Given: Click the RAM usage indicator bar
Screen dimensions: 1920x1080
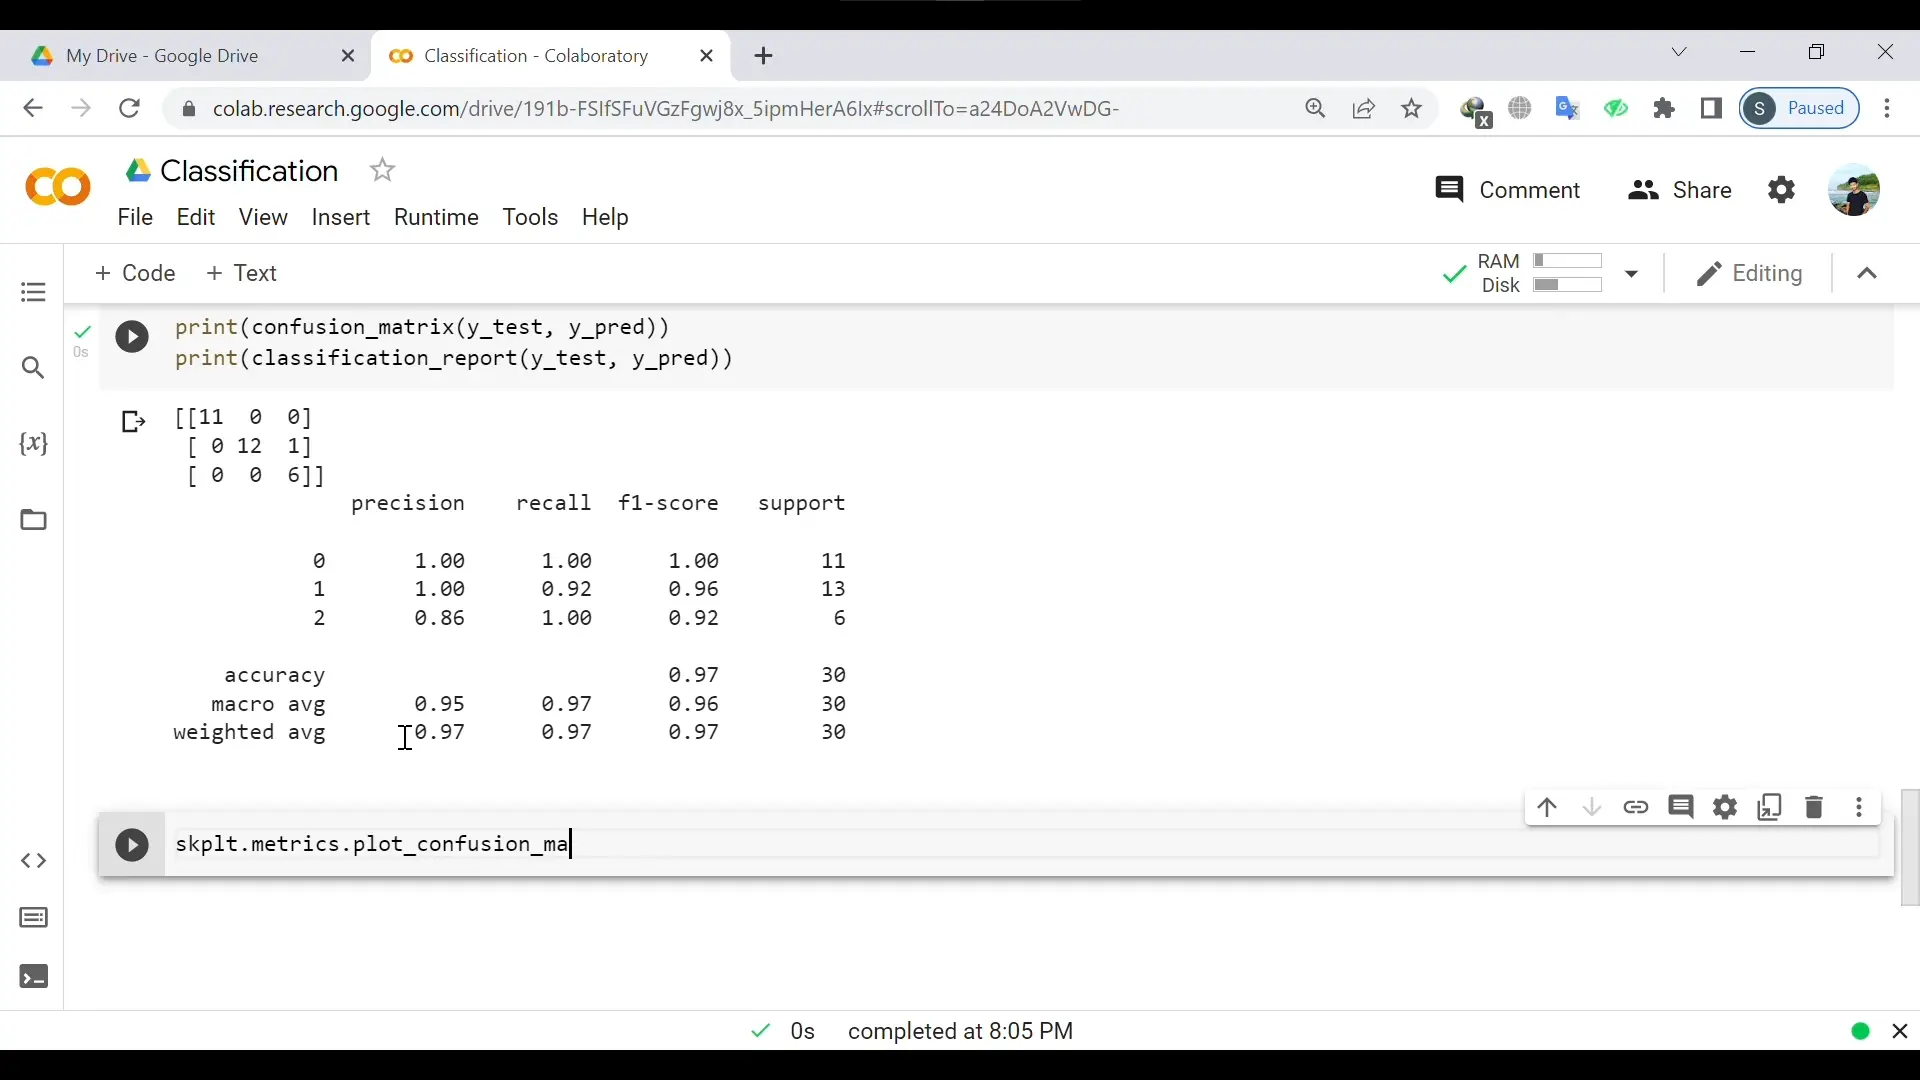Looking at the screenshot, I should click(x=1570, y=263).
